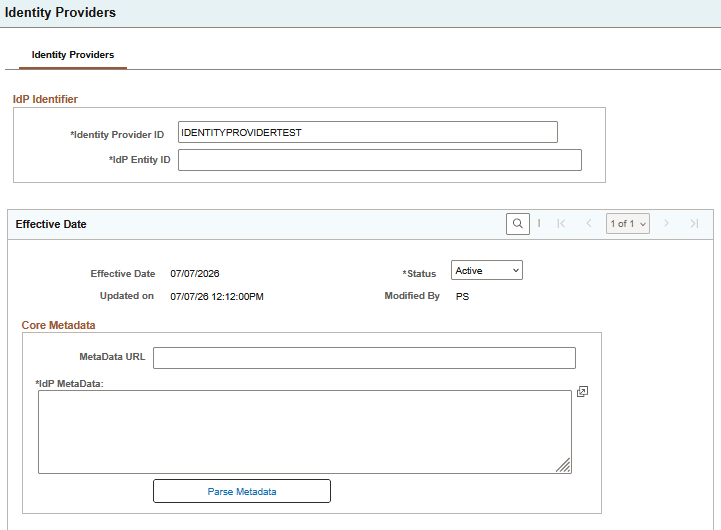This screenshot has width=721, height=530.
Task: Click the Parse Metadata button
Action: 242,491
